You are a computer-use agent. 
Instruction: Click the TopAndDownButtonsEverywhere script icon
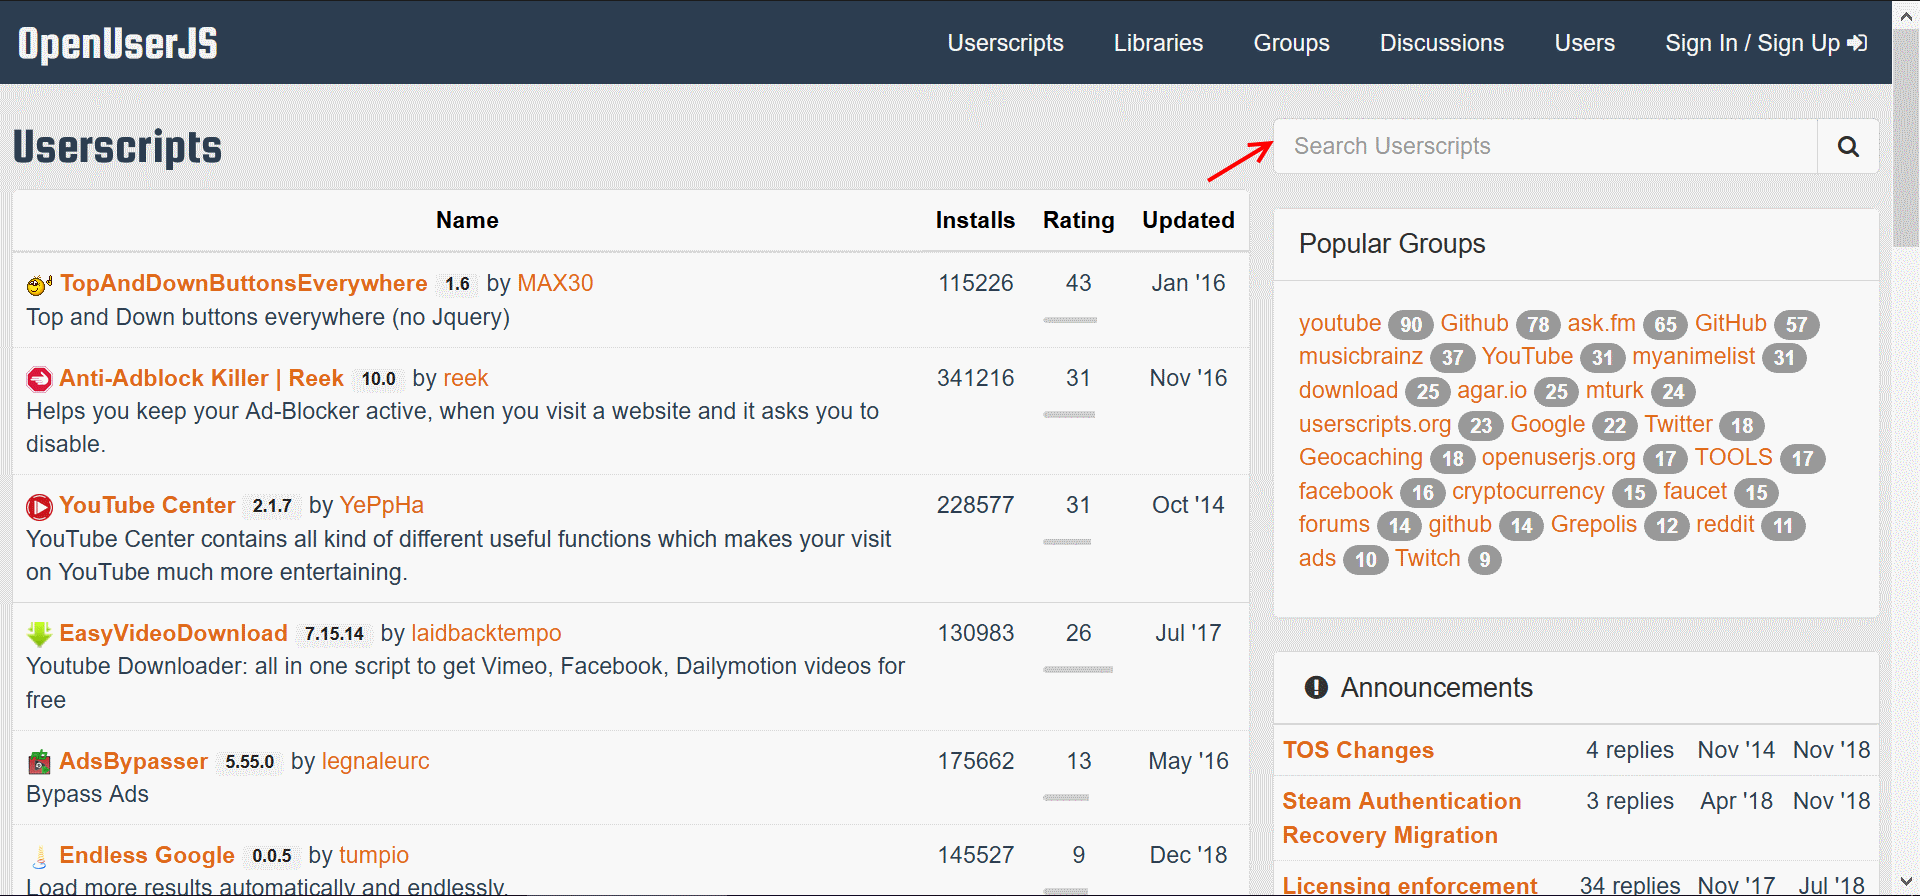click(x=39, y=285)
